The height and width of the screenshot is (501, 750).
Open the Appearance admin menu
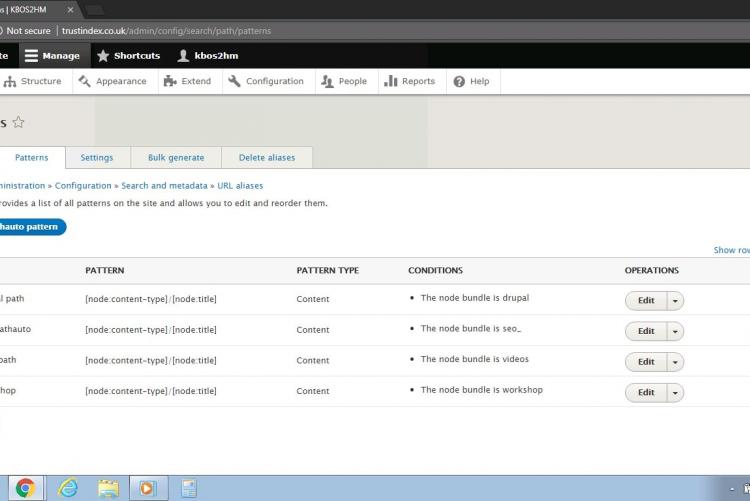113,81
